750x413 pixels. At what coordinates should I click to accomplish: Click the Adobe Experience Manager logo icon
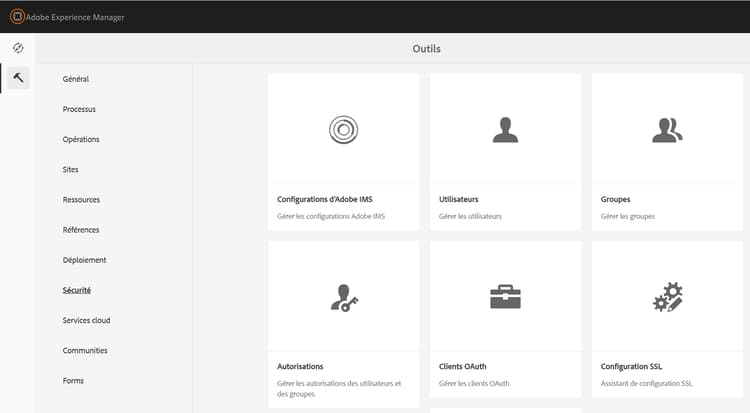pyautogui.click(x=17, y=17)
